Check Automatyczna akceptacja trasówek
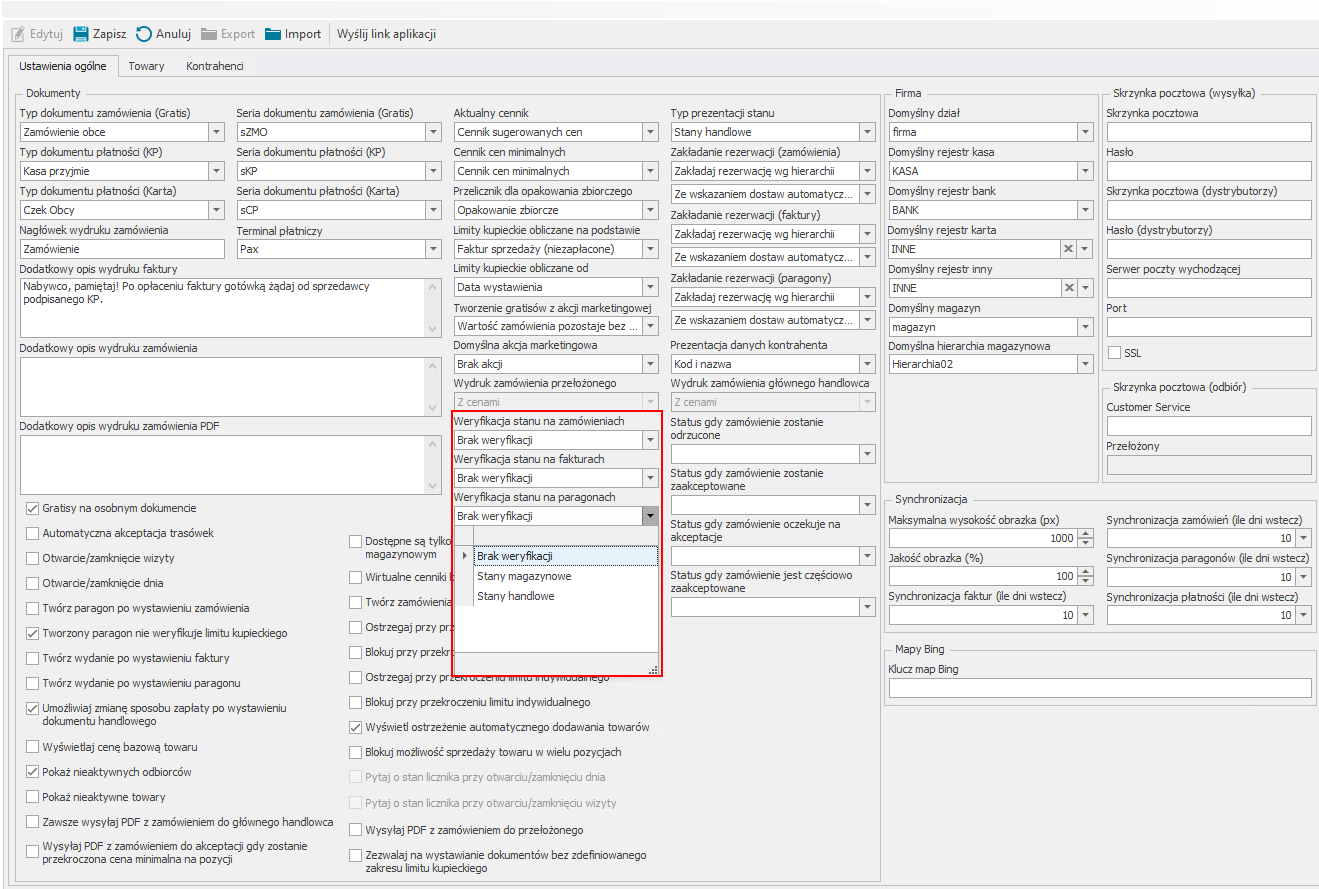 33,533
